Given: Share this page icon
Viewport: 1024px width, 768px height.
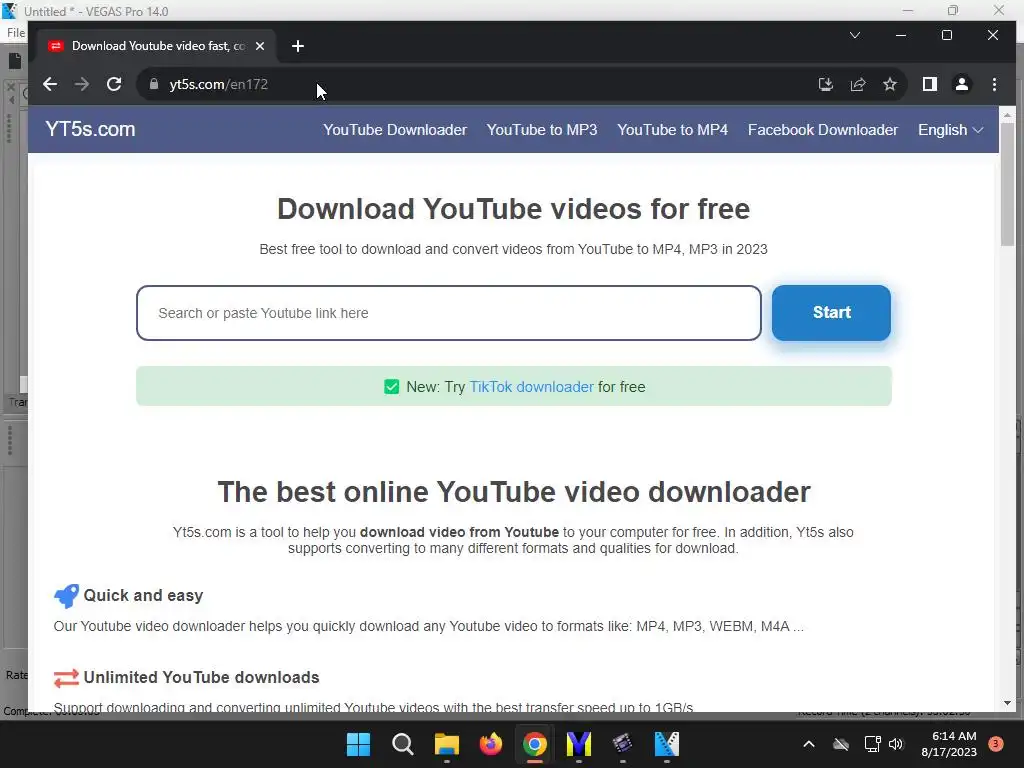Looking at the screenshot, I should pos(857,84).
